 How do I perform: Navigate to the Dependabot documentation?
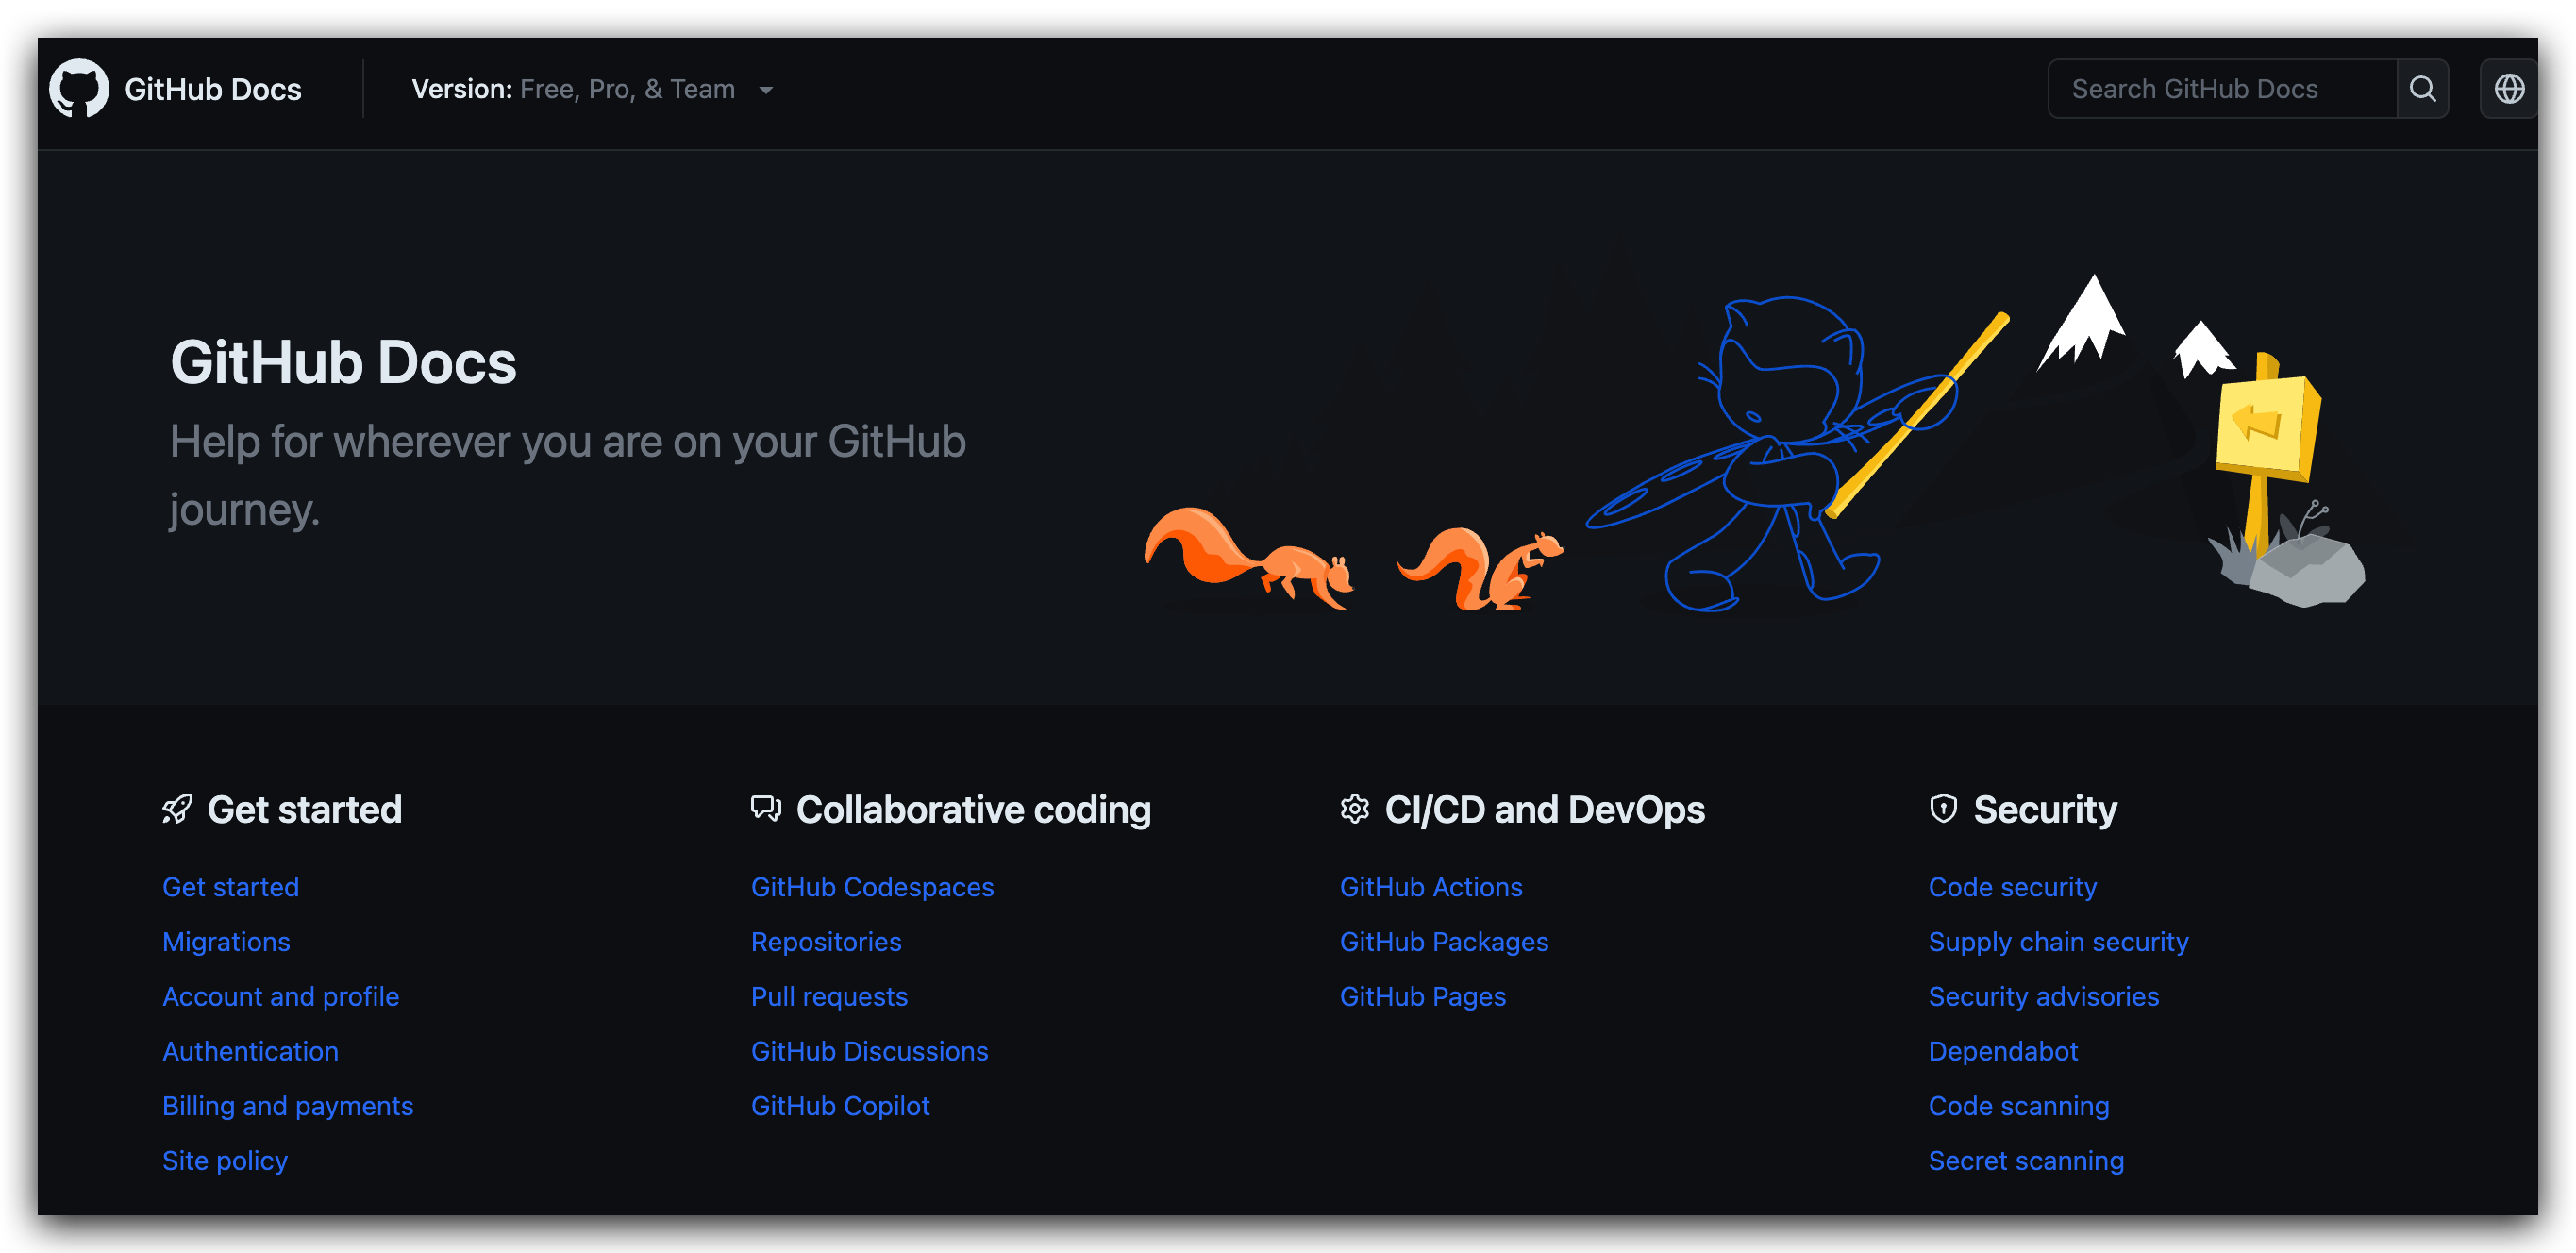[2002, 1049]
